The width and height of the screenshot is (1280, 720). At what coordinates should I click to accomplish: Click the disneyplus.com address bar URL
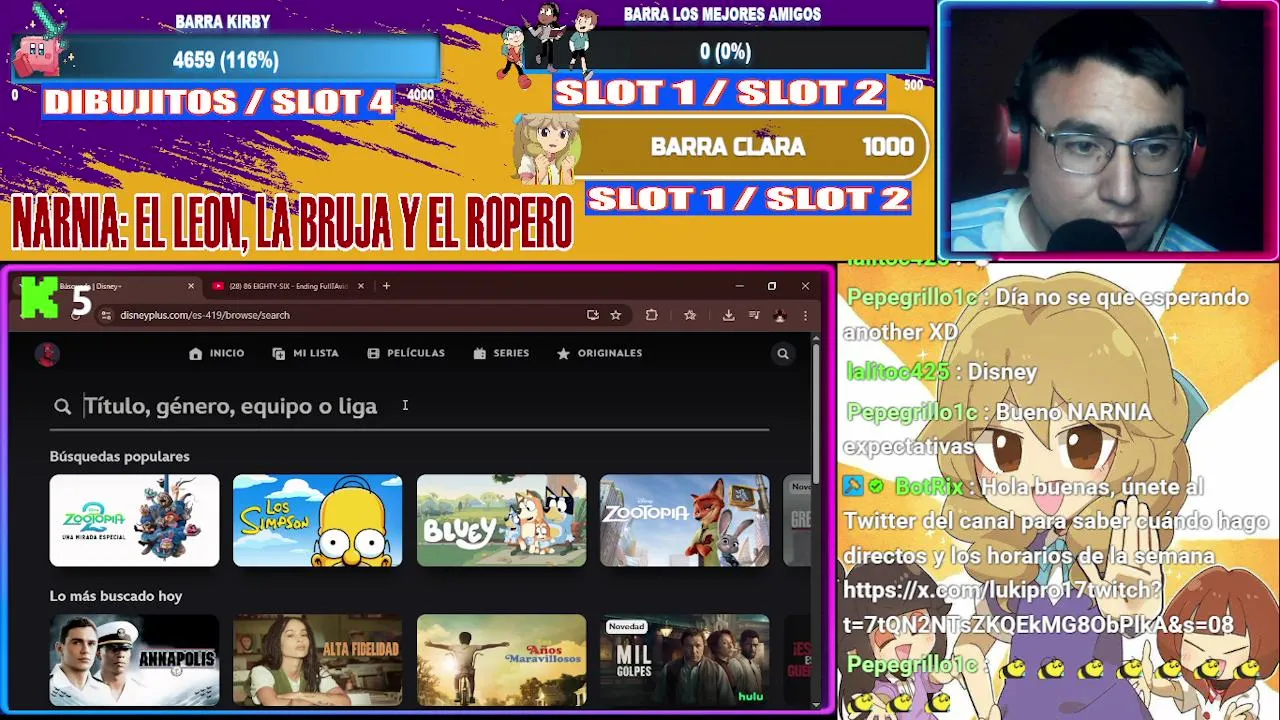pyautogui.click(x=205, y=315)
